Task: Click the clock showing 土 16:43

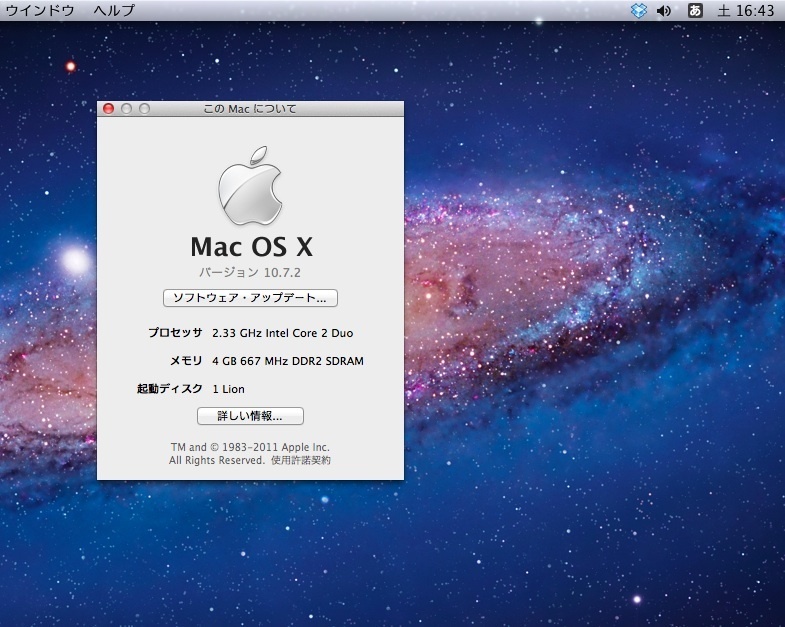Action: pyautogui.click(x=745, y=11)
